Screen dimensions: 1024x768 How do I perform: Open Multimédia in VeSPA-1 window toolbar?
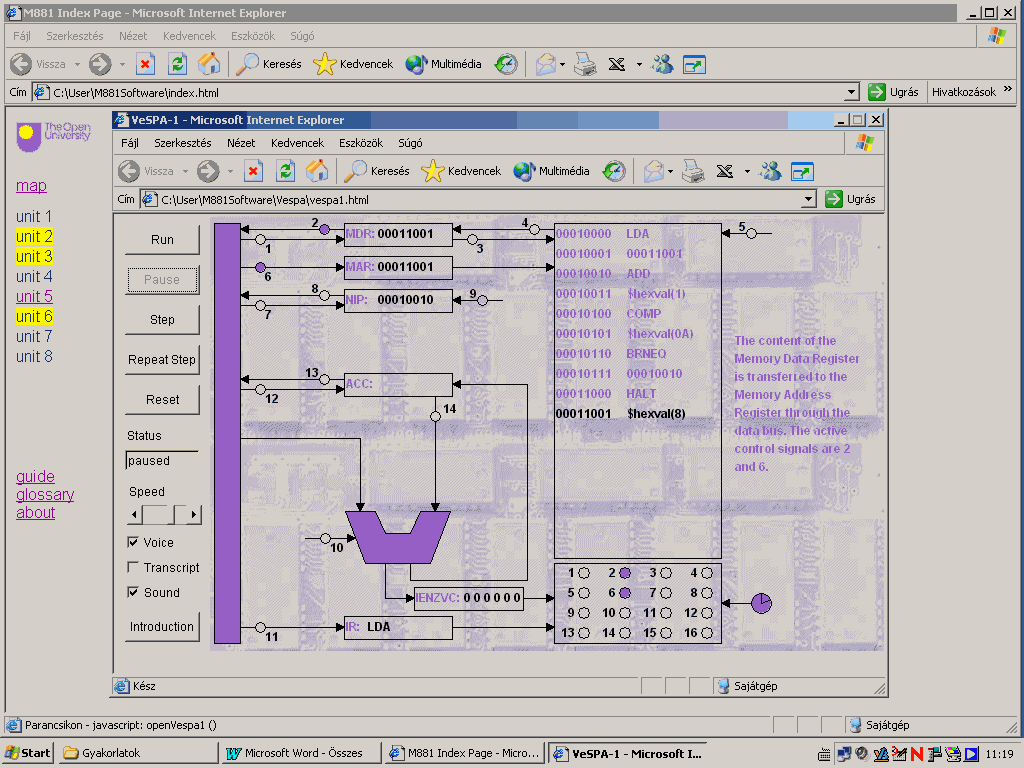point(552,171)
